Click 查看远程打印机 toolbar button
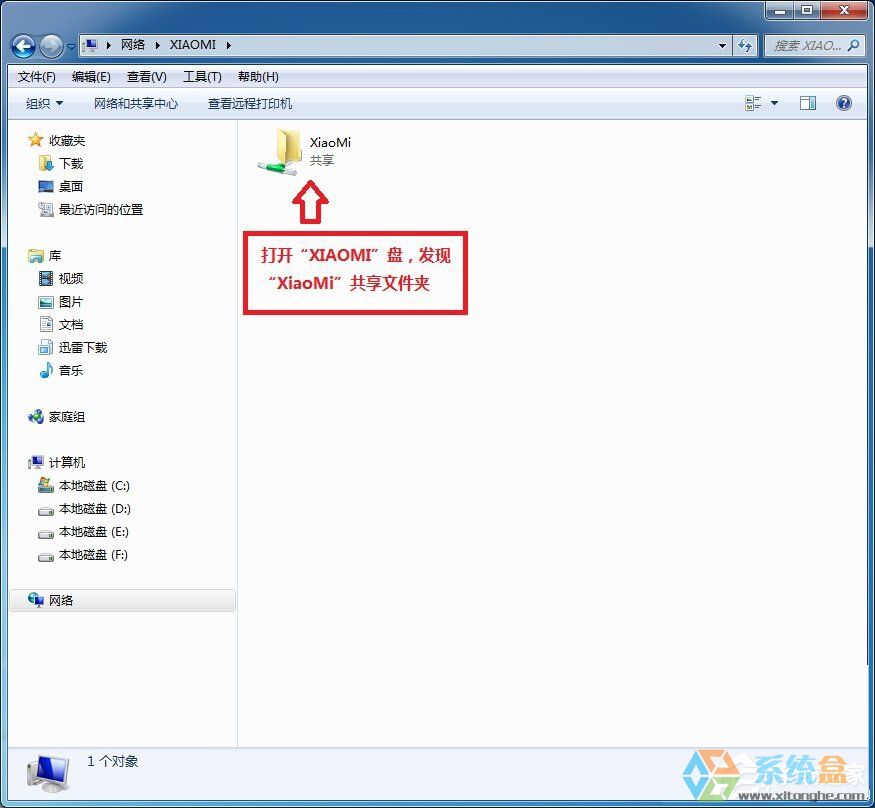Viewport: 875px width, 808px height. coord(249,103)
